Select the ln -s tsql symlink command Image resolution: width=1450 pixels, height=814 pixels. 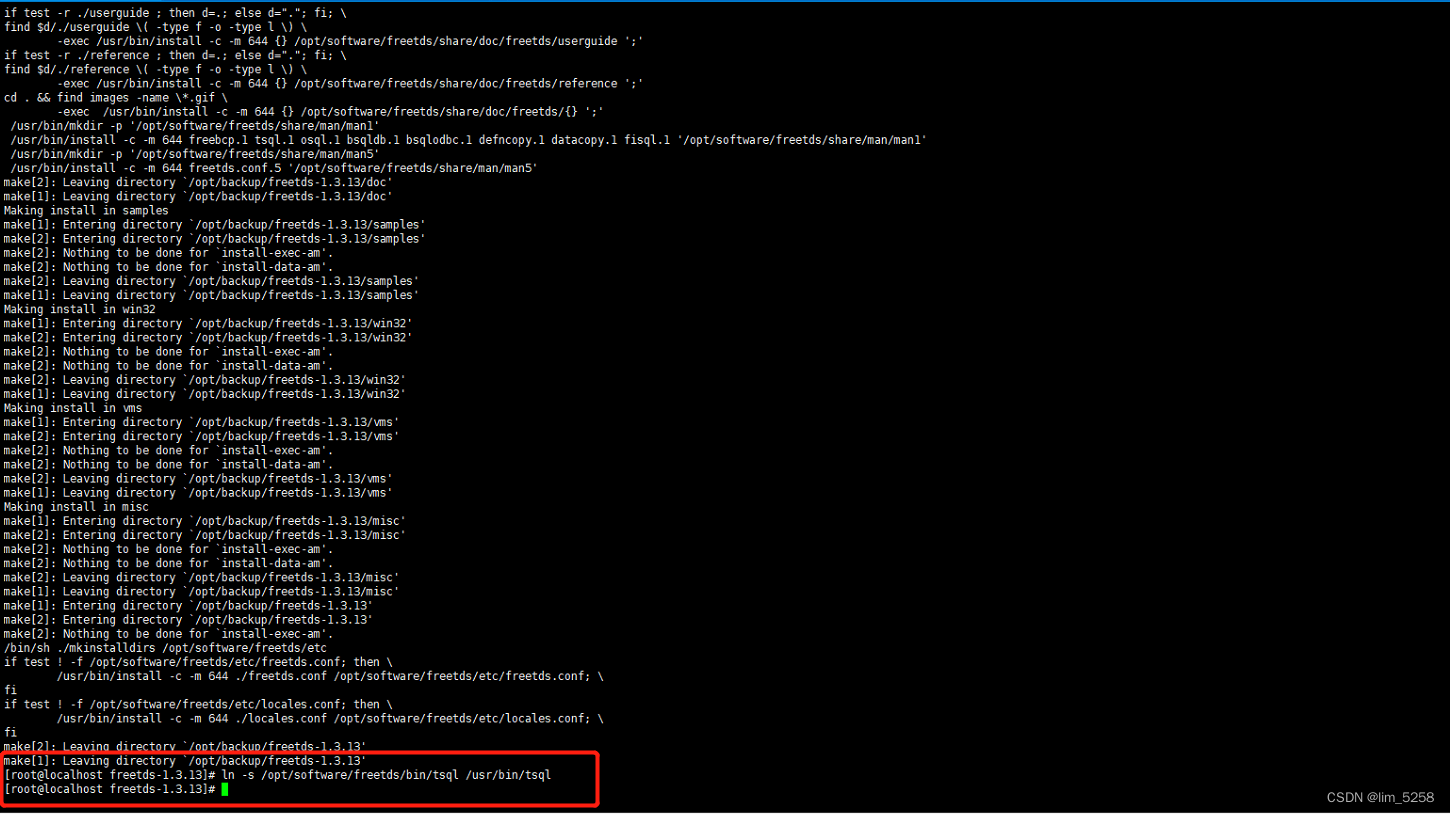pyautogui.click(x=390, y=775)
